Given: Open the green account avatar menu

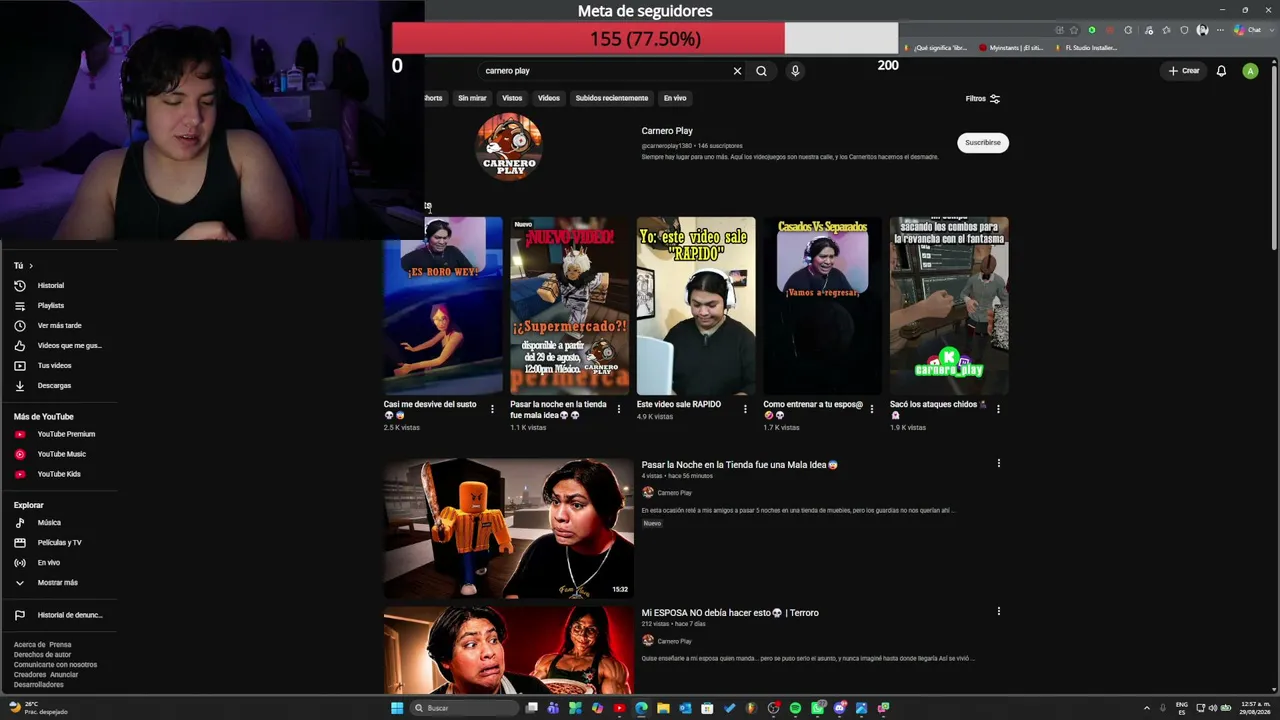Looking at the screenshot, I should 1250,71.
